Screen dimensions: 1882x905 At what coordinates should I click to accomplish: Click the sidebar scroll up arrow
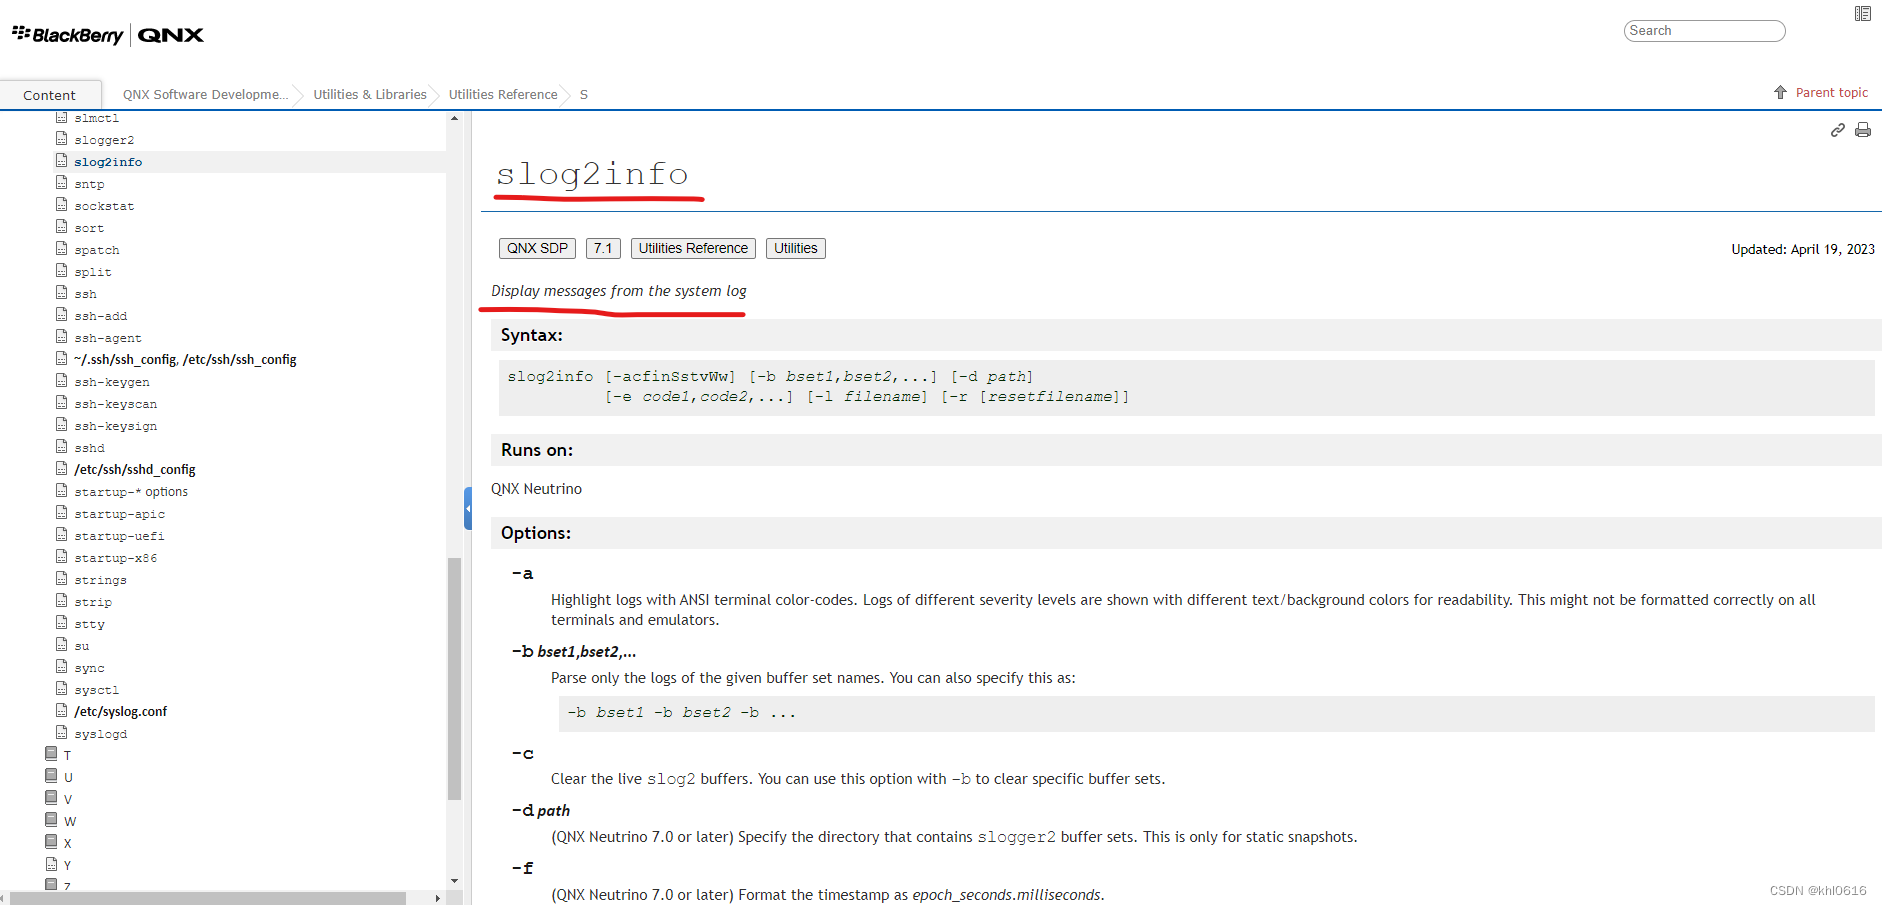coord(454,118)
